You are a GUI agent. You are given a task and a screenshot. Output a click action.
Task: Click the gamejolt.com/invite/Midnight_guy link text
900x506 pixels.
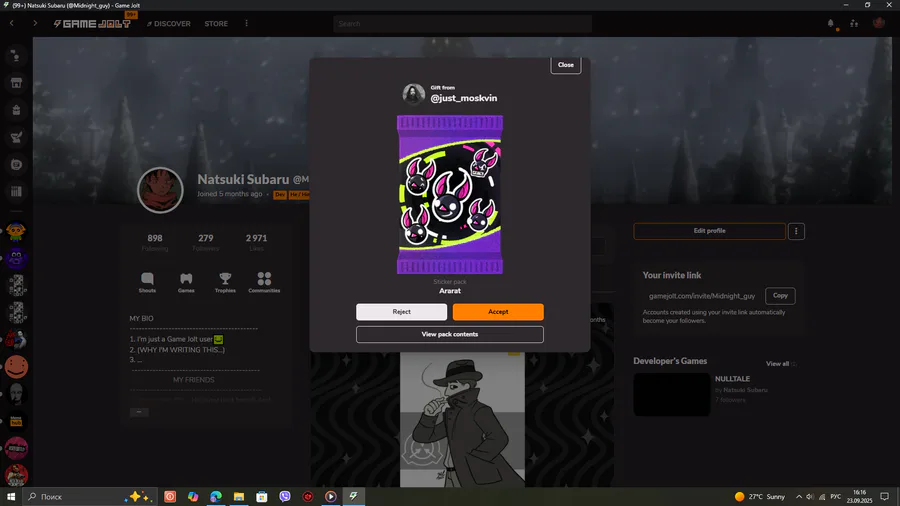[x=702, y=296]
